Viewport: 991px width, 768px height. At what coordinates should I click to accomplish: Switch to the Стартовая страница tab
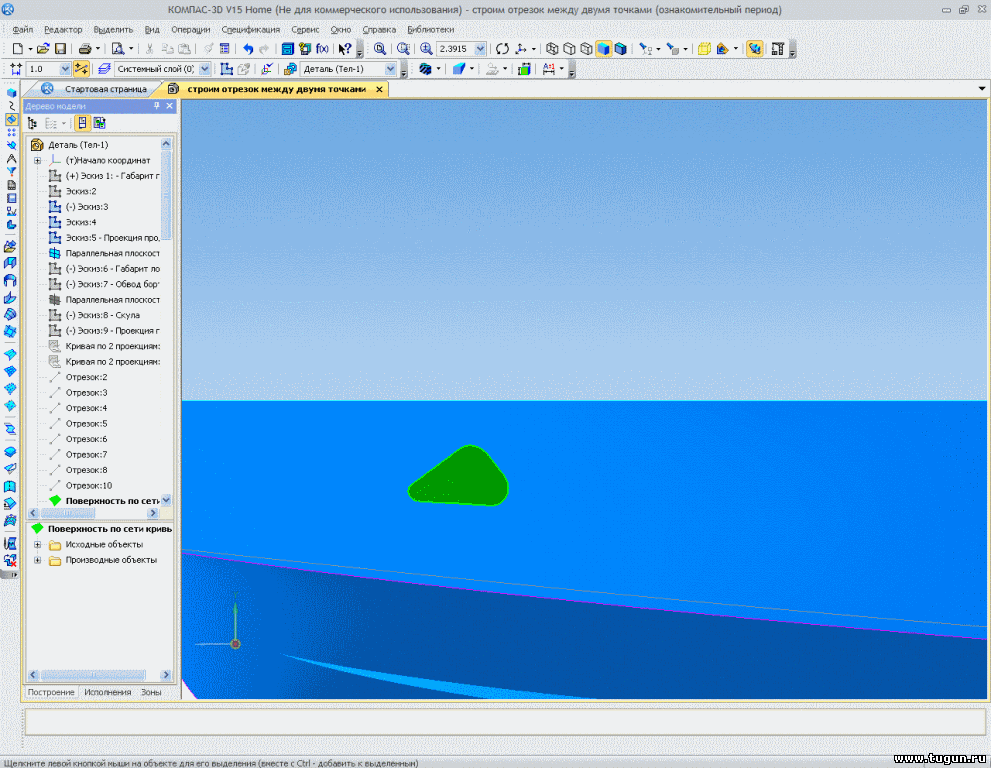click(x=106, y=89)
